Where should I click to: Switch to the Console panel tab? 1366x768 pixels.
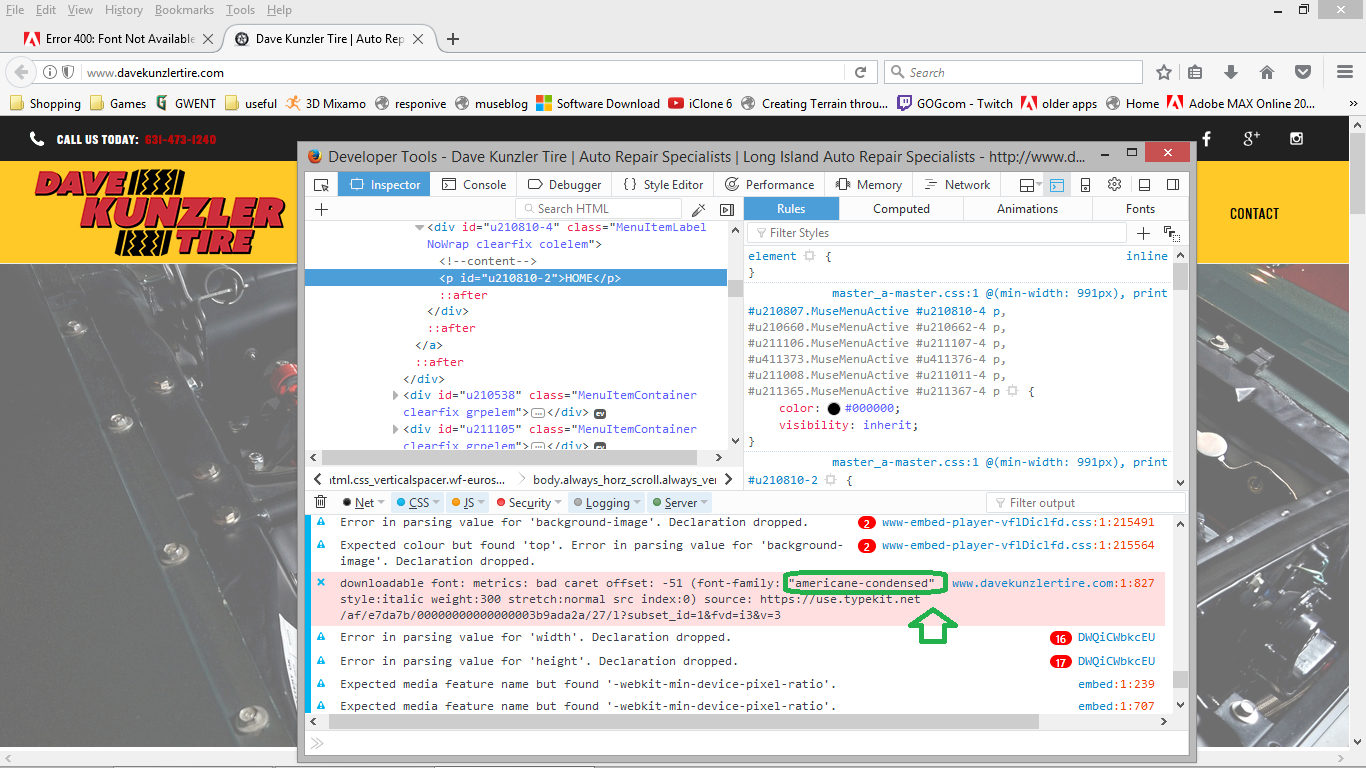point(474,185)
